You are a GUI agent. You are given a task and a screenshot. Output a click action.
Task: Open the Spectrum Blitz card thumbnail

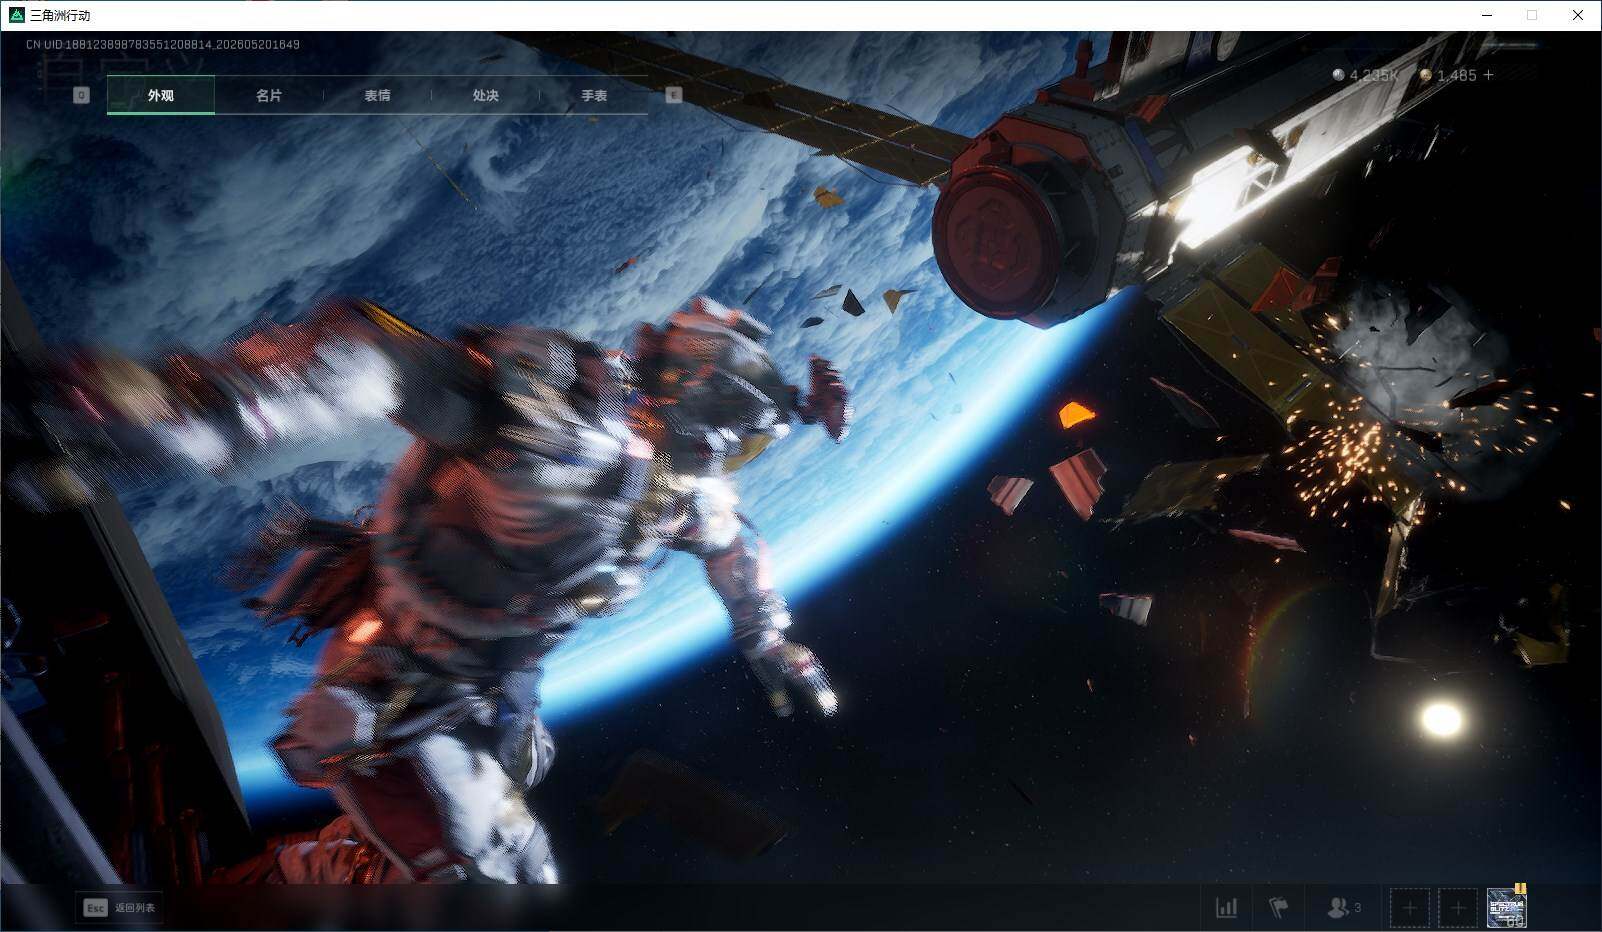[1506, 908]
